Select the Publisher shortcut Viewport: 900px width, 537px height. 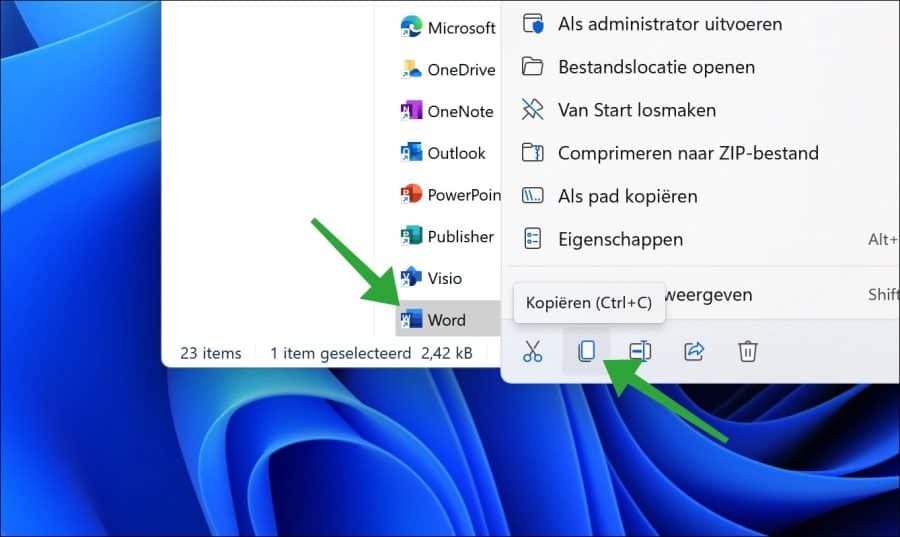coord(448,236)
